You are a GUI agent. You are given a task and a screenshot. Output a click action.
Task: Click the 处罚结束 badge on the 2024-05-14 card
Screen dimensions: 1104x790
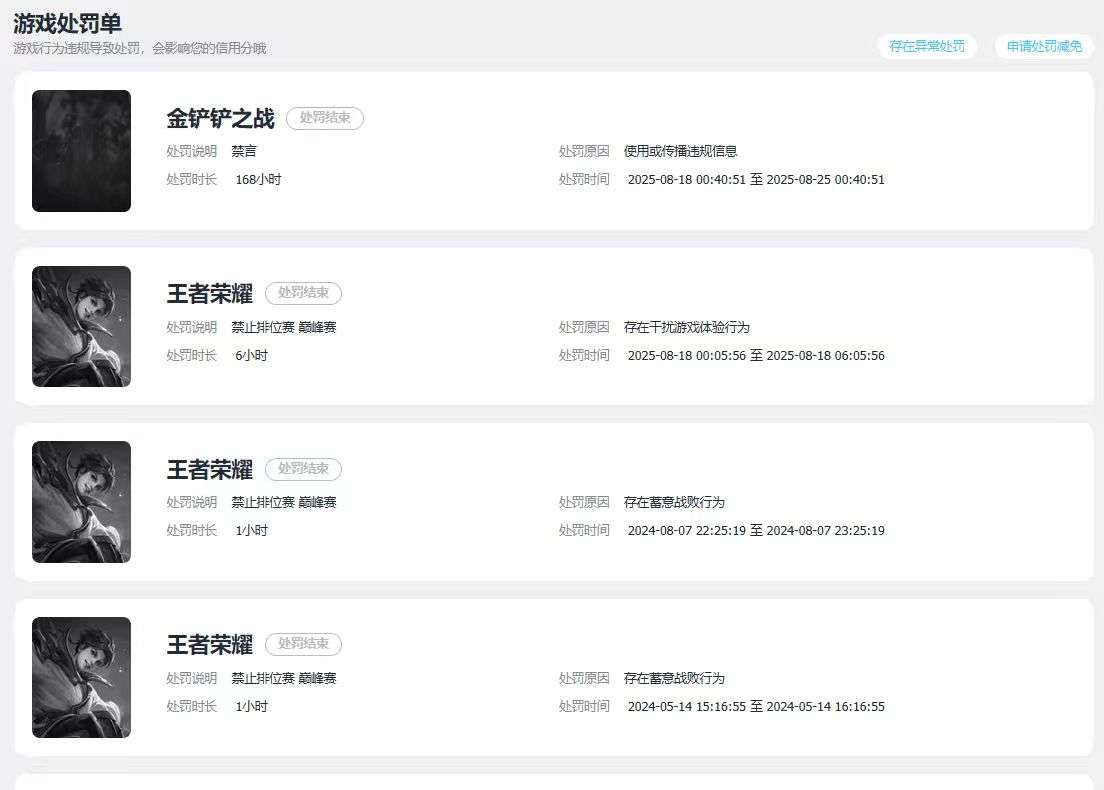tap(303, 644)
